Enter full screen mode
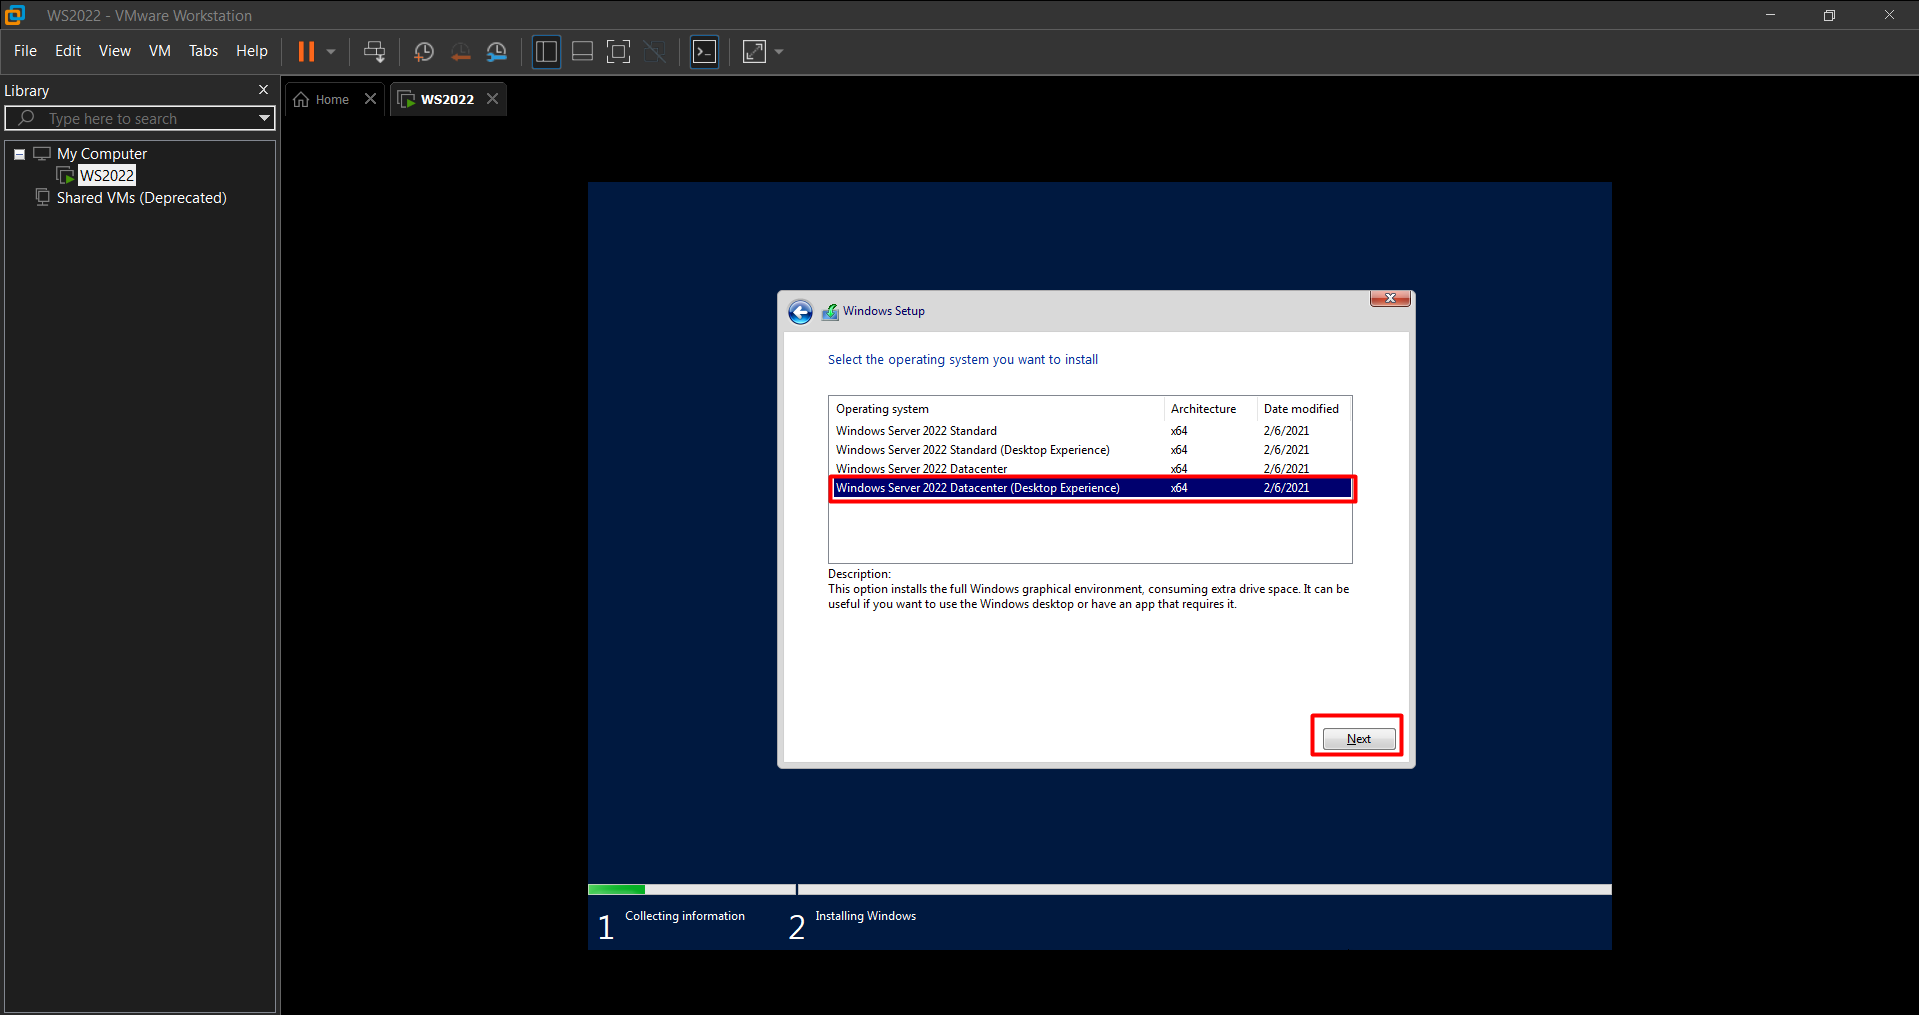Image resolution: width=1919 pixels, height=1015 pixels. pos(619,51)
